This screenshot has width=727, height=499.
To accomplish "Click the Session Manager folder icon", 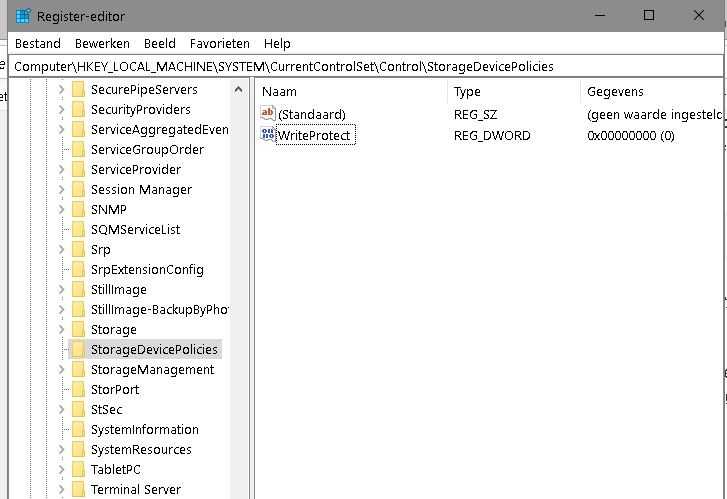I will 77,190.
